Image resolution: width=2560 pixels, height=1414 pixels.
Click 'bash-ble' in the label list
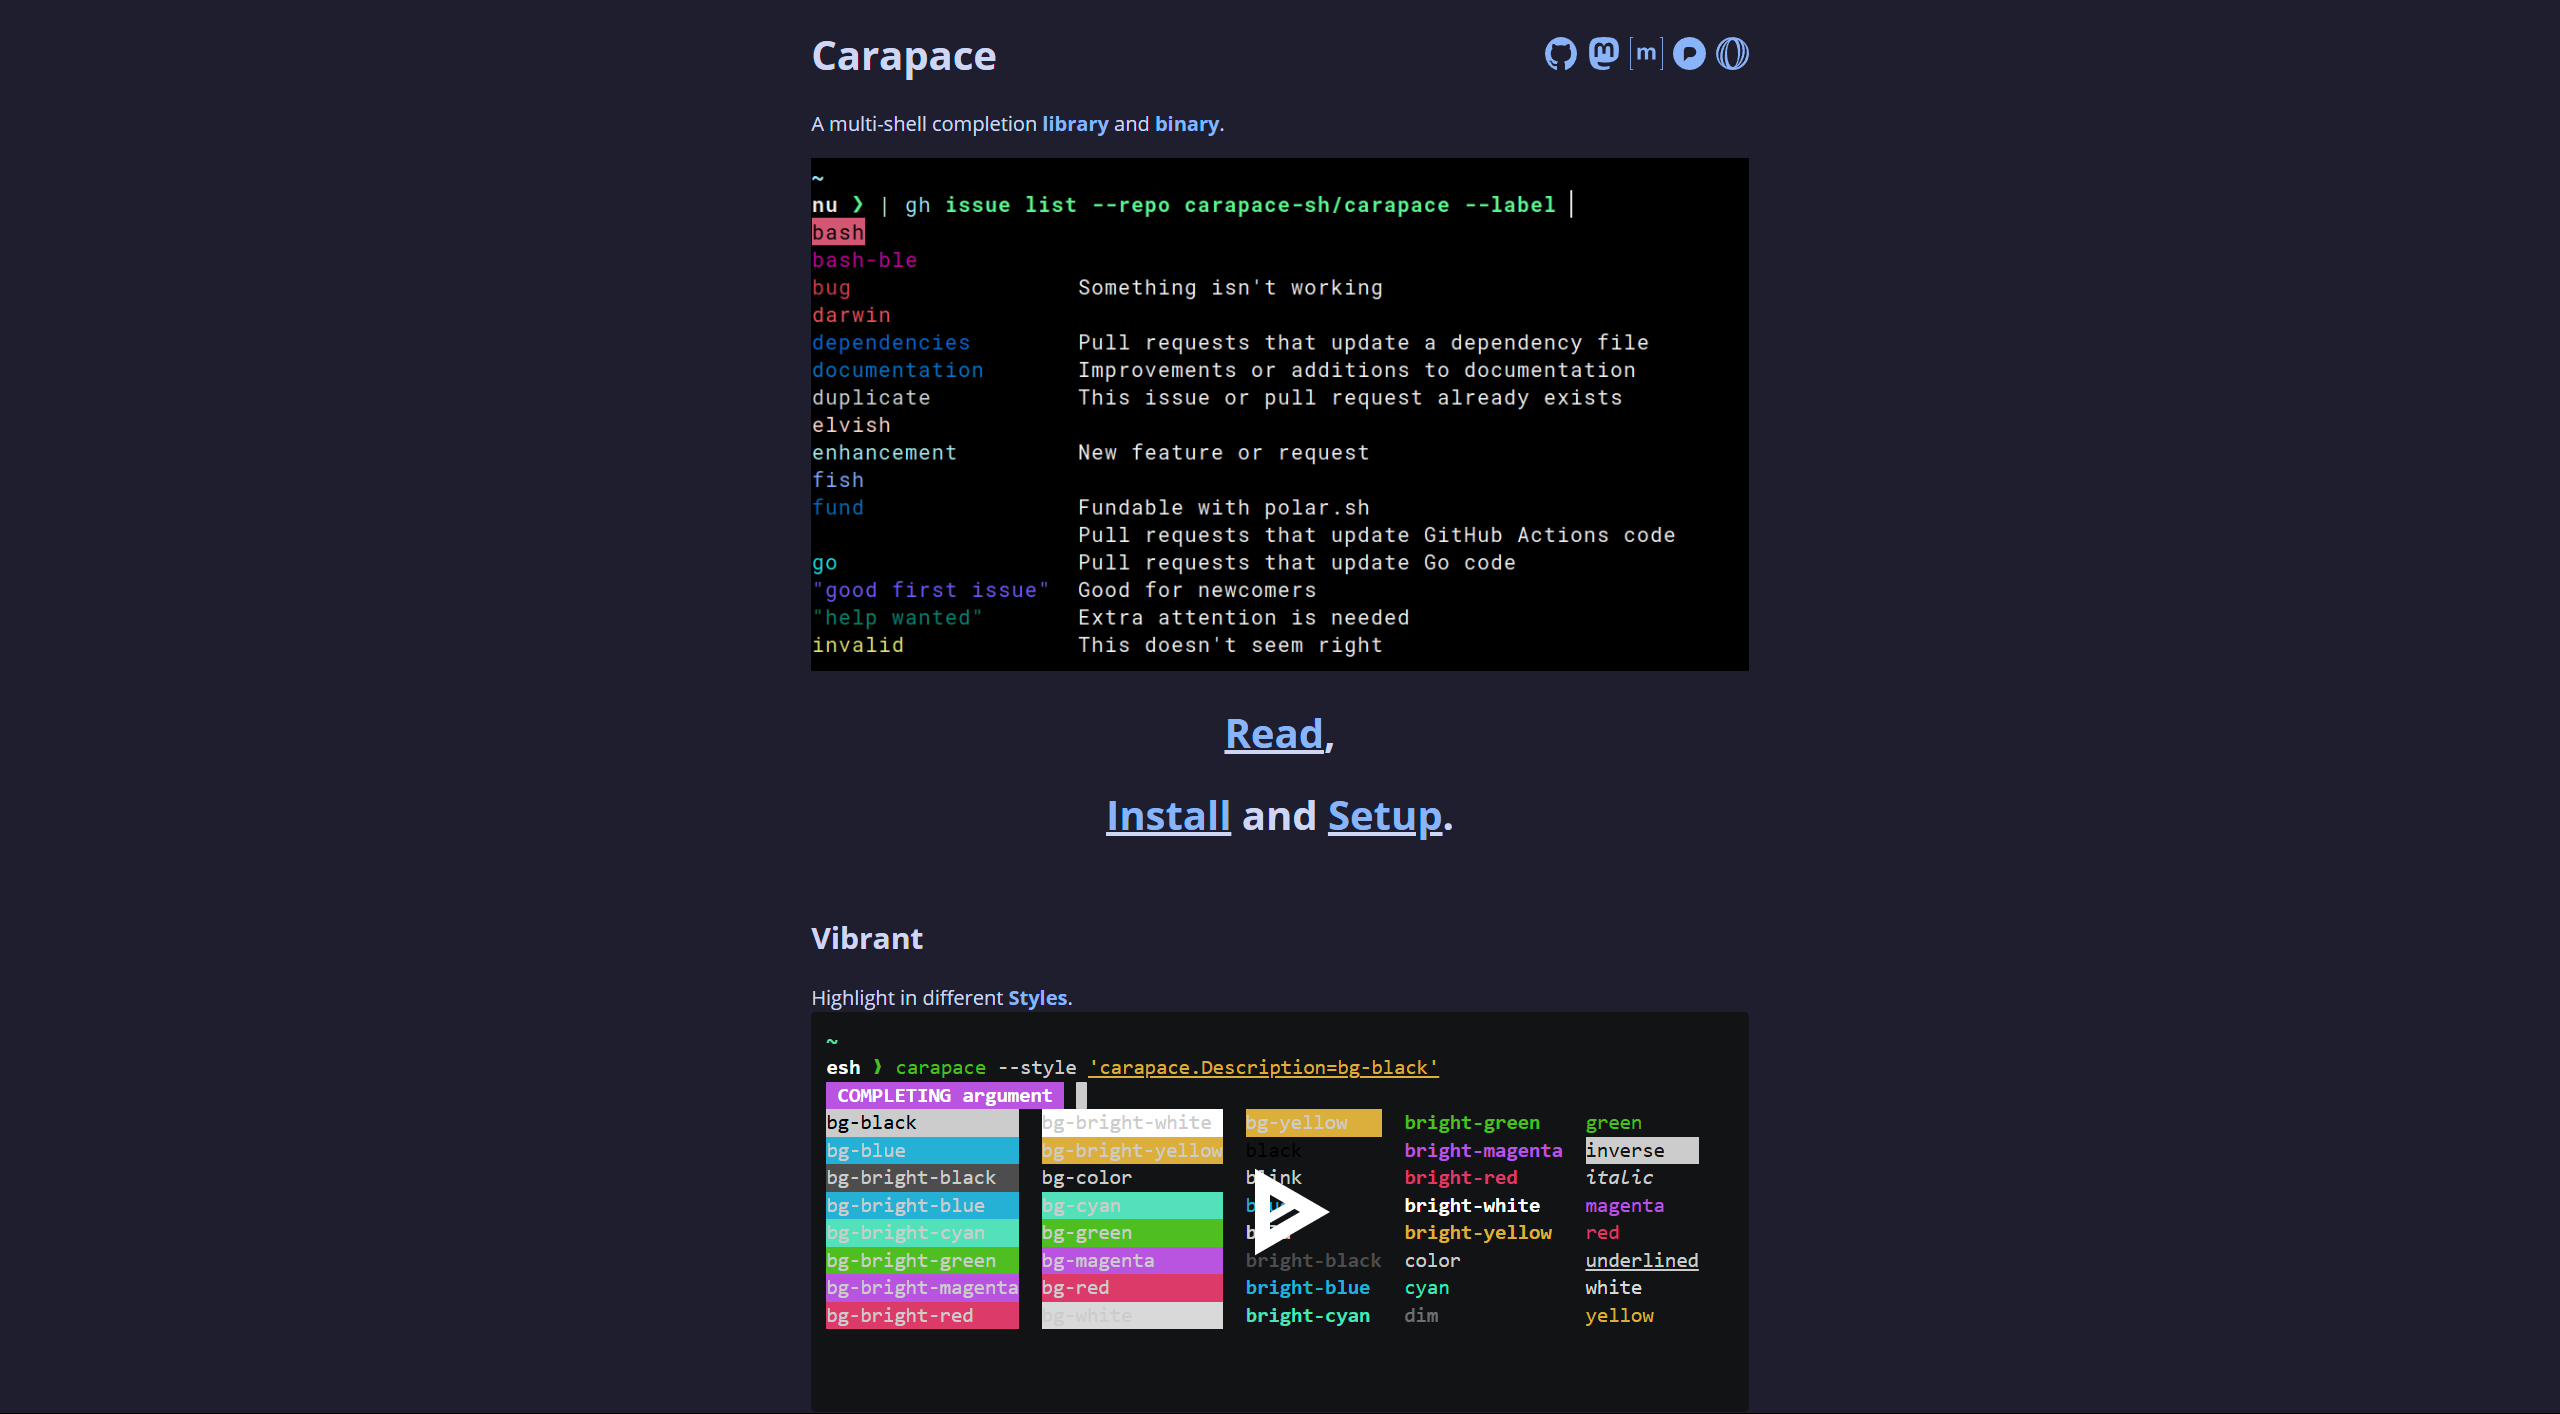[864, 260]
